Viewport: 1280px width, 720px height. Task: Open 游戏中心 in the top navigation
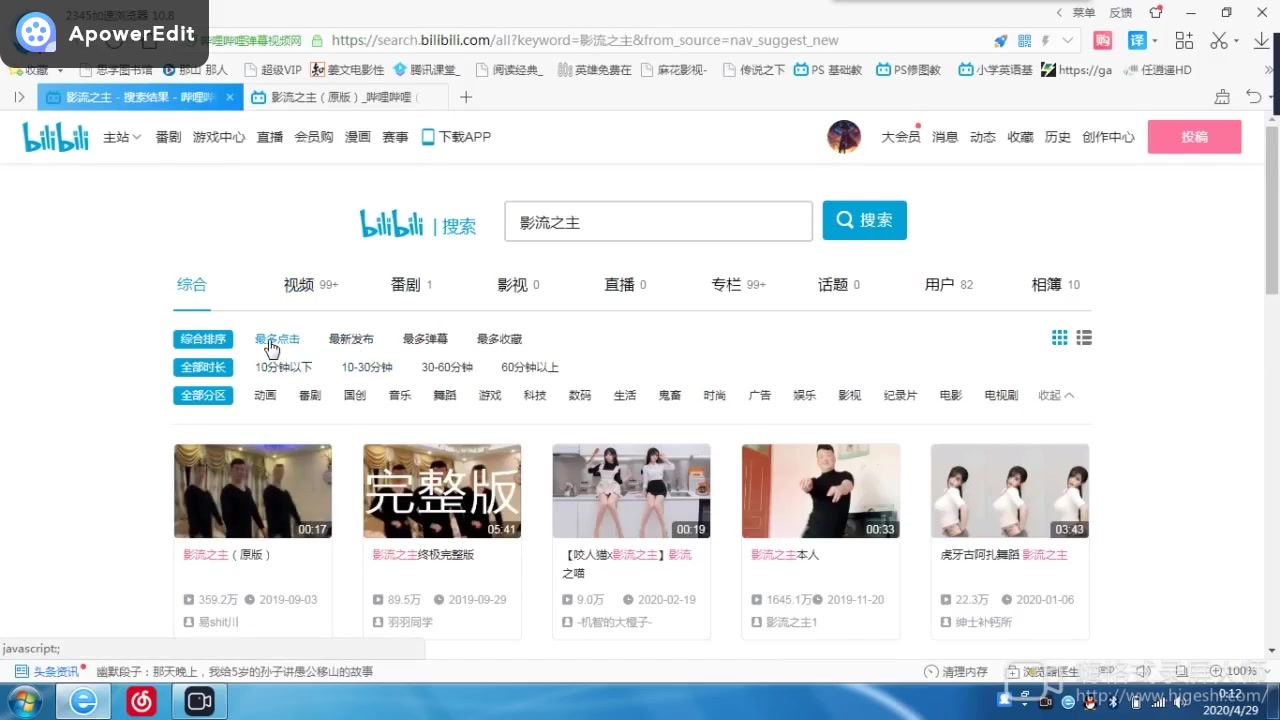[219, 137]
